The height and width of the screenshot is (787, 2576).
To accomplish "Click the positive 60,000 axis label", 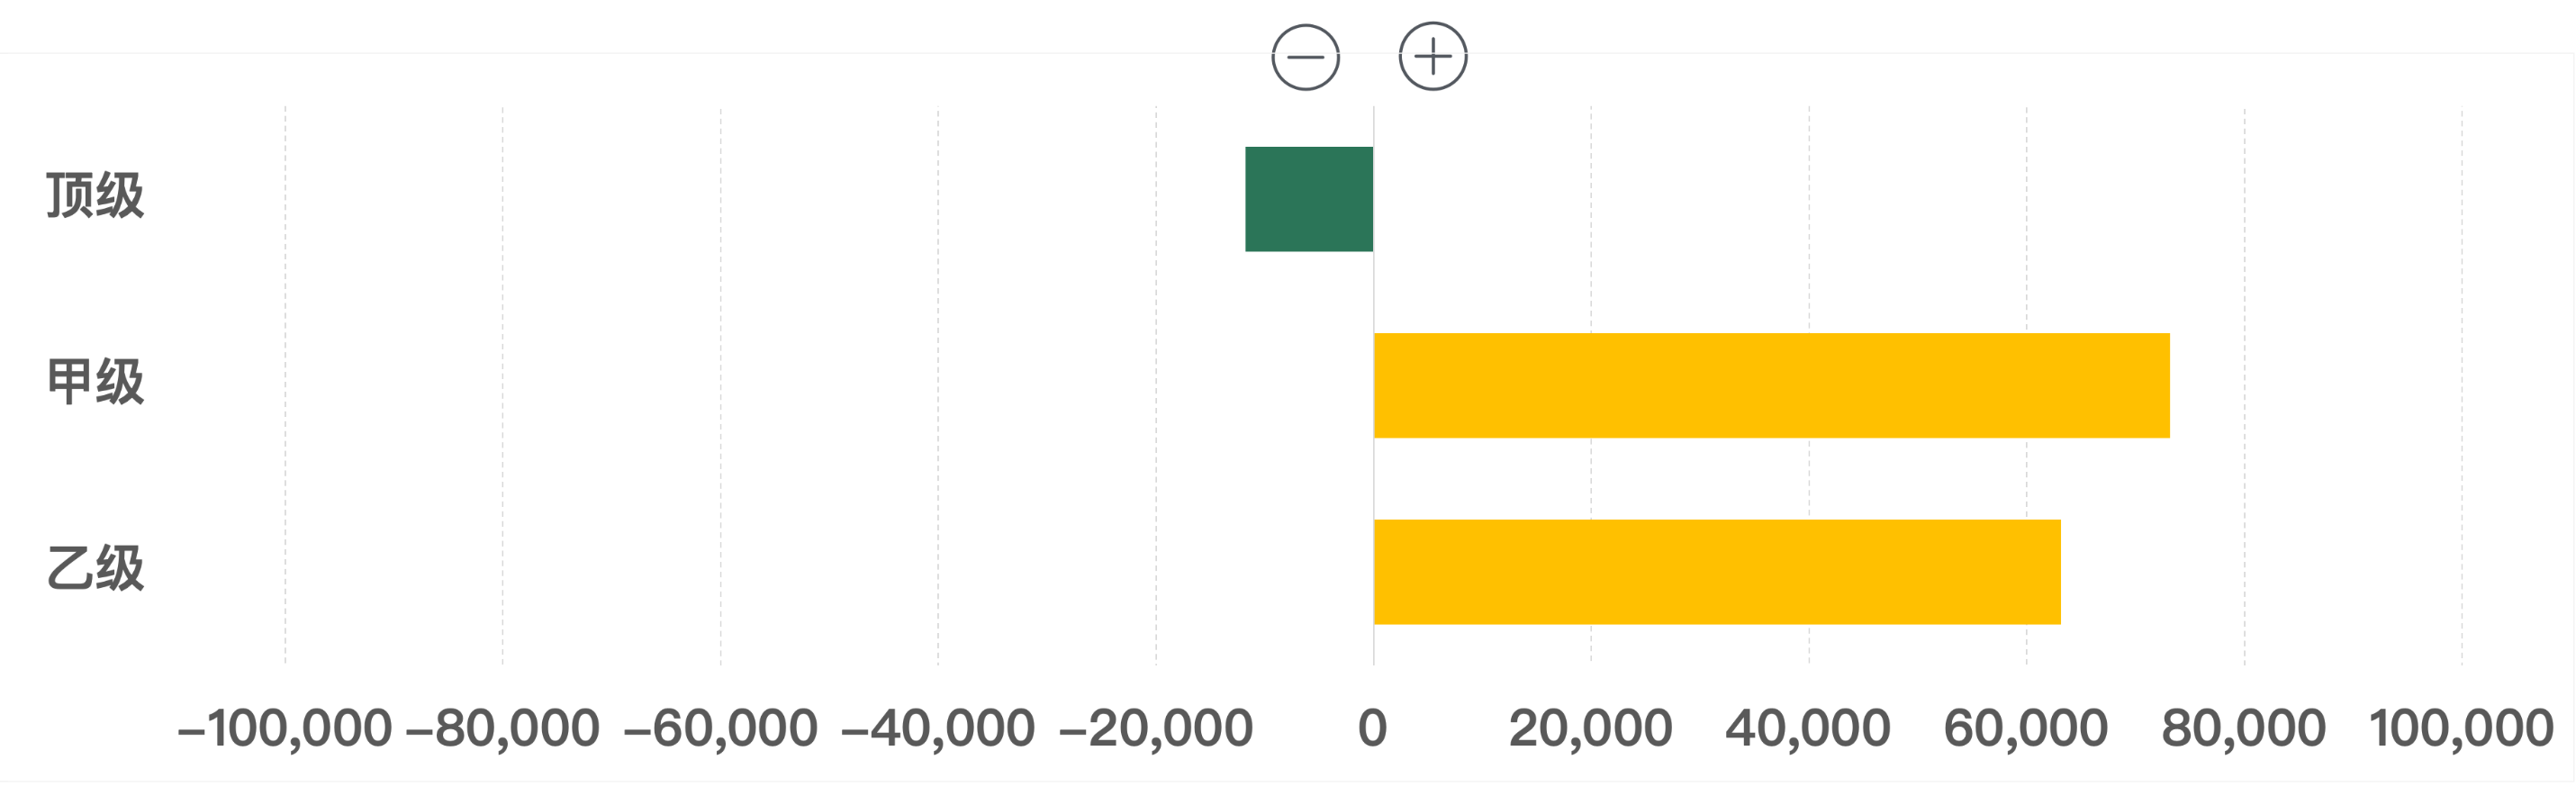I will point(2027,728).
